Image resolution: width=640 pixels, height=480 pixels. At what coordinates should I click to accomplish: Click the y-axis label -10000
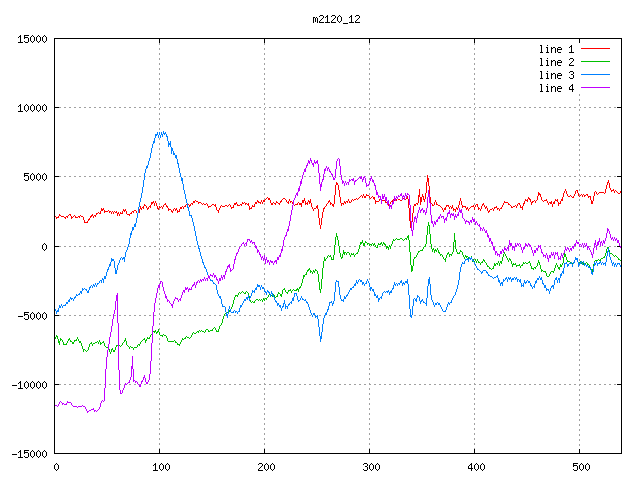click(29, 385)
